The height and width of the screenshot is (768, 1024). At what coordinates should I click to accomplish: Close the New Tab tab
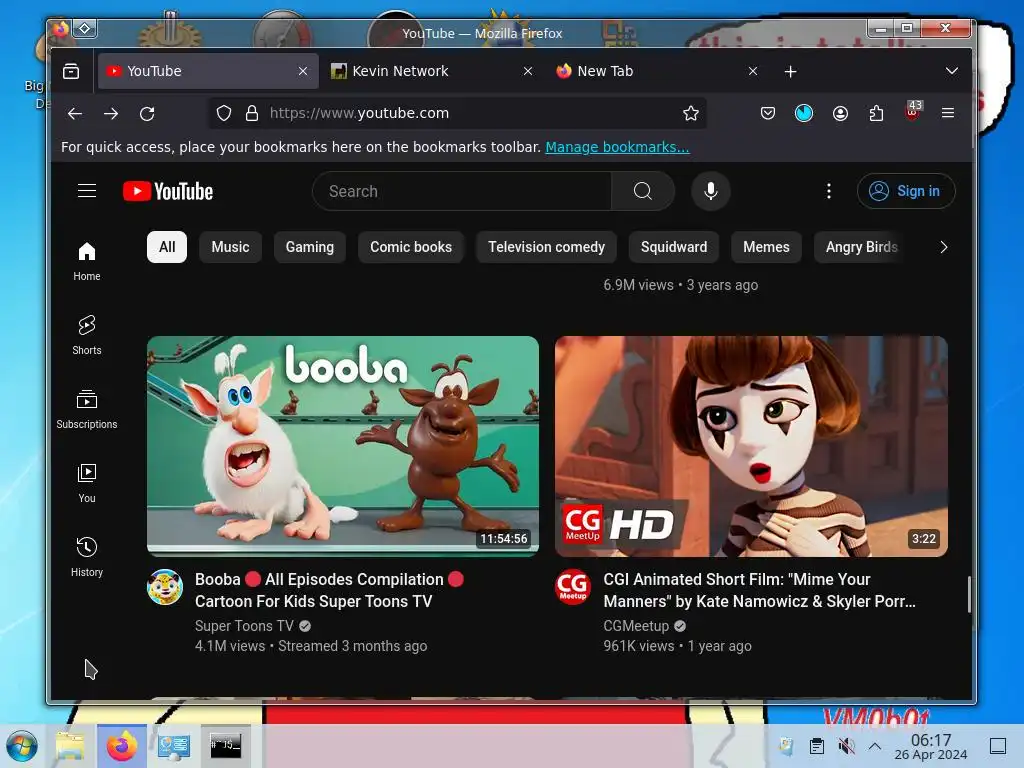(753, 71)
